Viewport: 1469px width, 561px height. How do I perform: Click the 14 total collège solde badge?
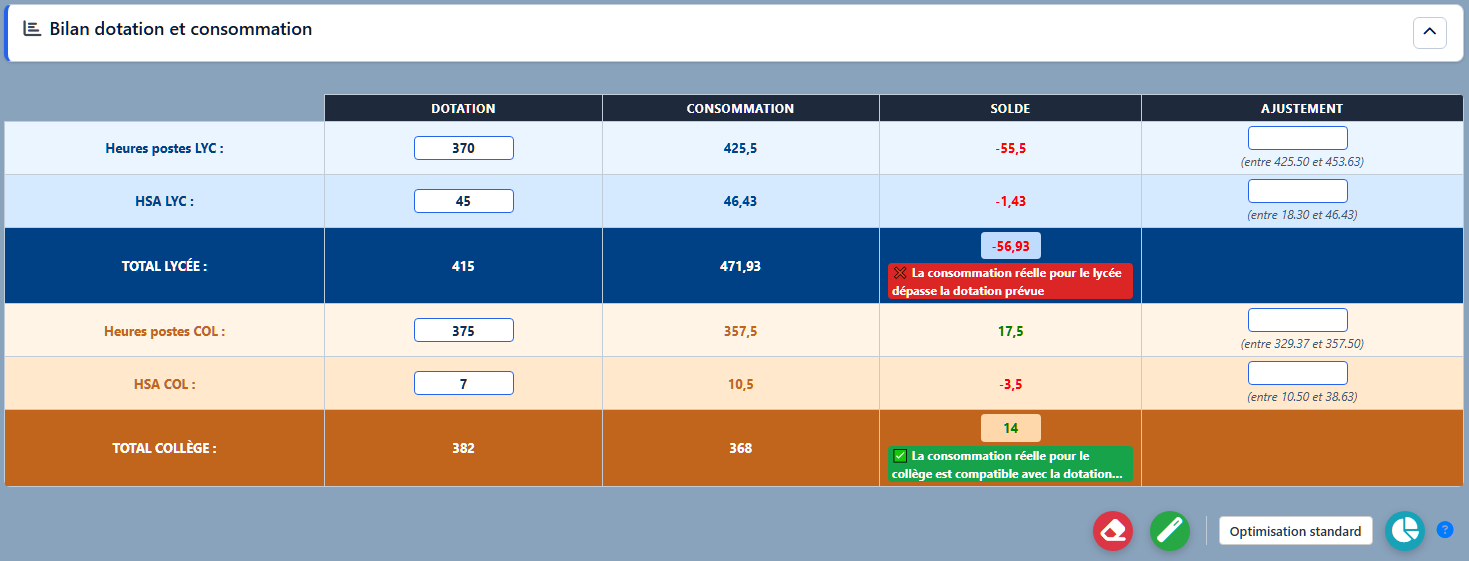[1011, 428]
